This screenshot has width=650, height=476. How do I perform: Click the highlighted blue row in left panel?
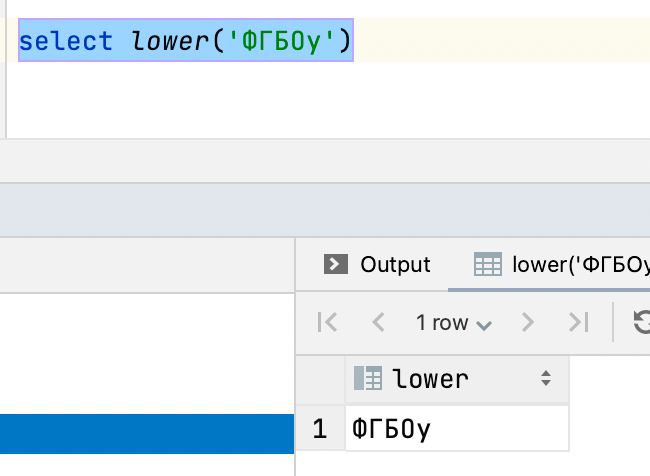click(147, 434)
